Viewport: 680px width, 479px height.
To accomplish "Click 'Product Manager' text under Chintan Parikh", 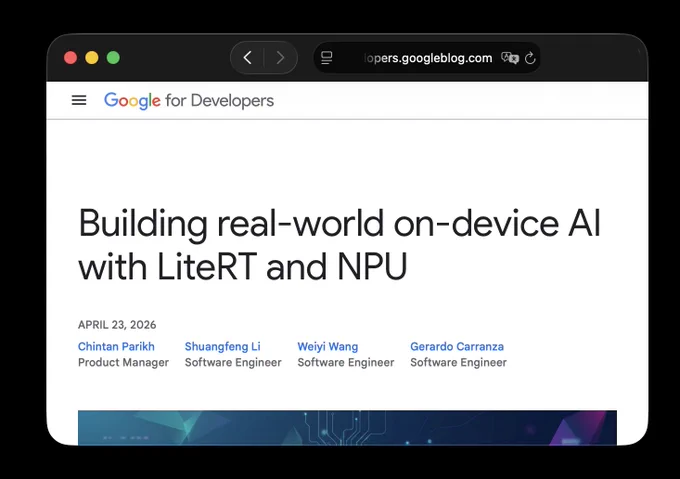I will tap(124, 362).
